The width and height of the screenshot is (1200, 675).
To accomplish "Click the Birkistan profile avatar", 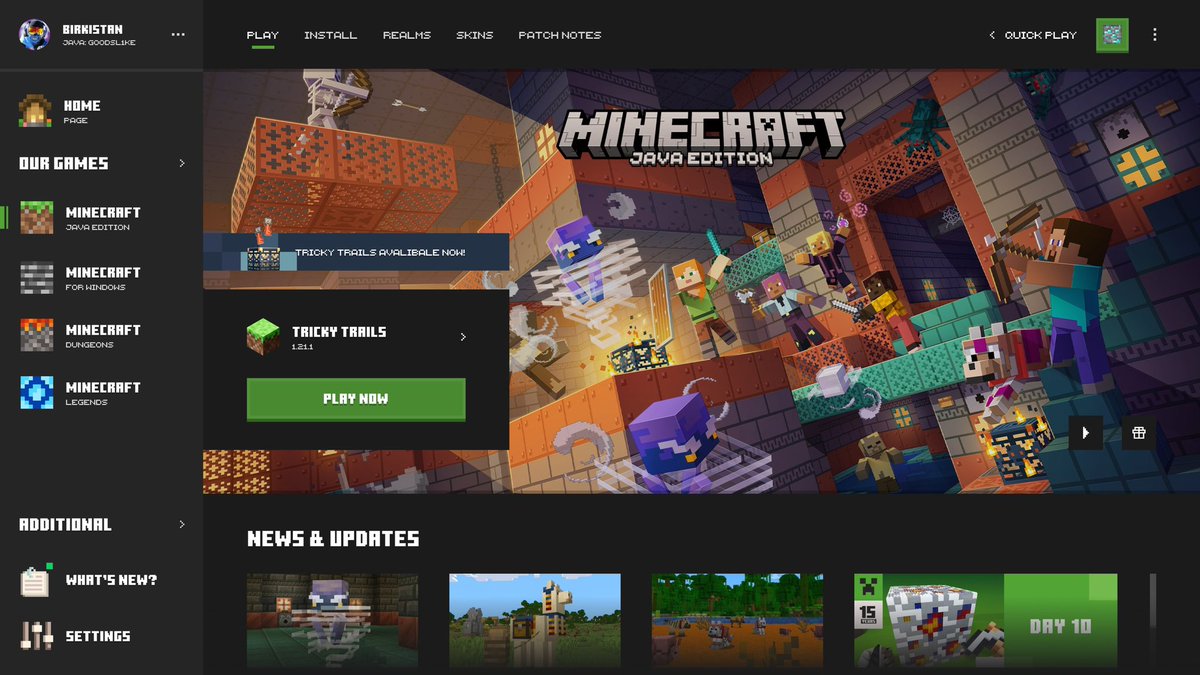I will [x=35, y=35].
